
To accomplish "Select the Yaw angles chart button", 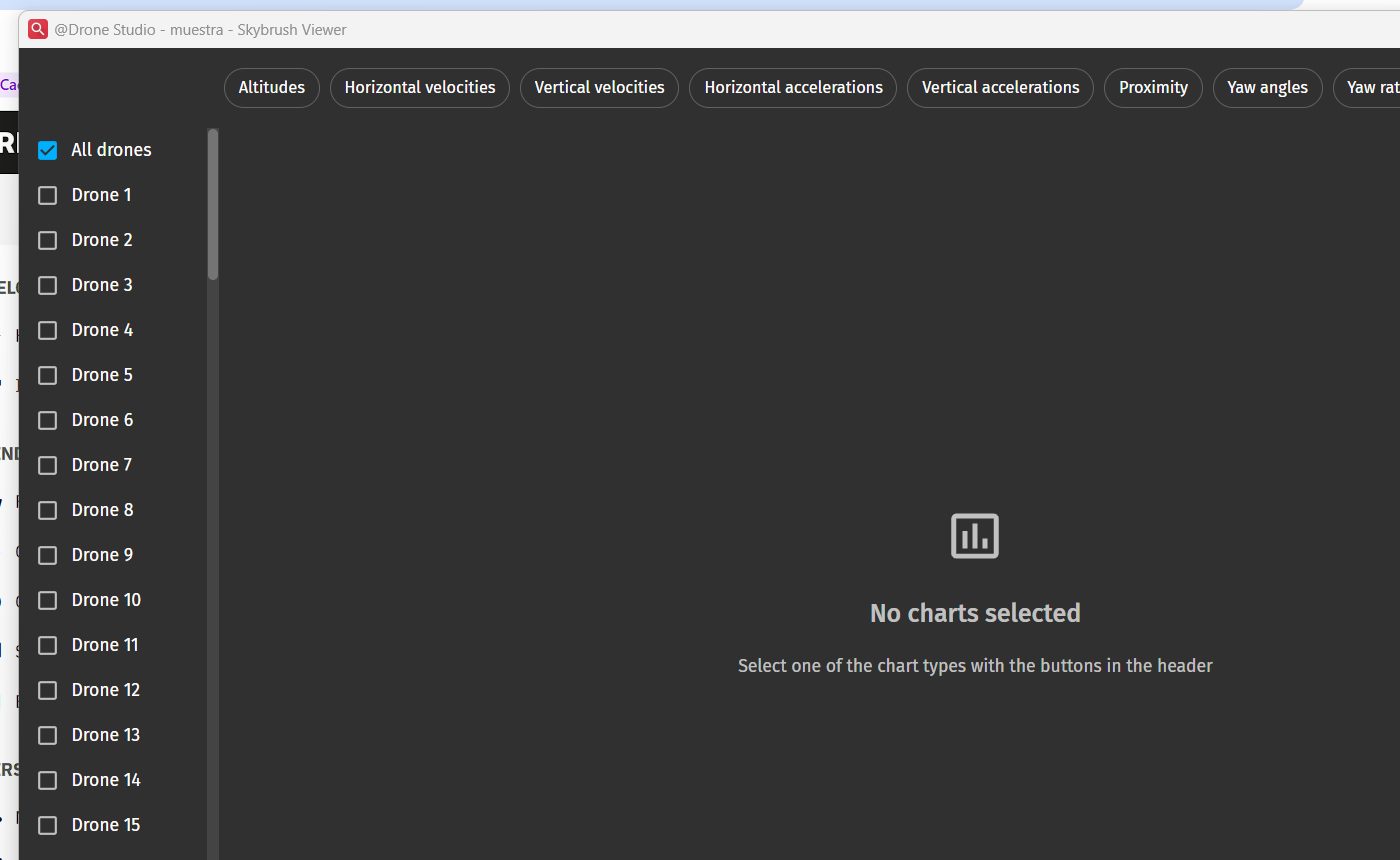I will [x=1267, y=87].
